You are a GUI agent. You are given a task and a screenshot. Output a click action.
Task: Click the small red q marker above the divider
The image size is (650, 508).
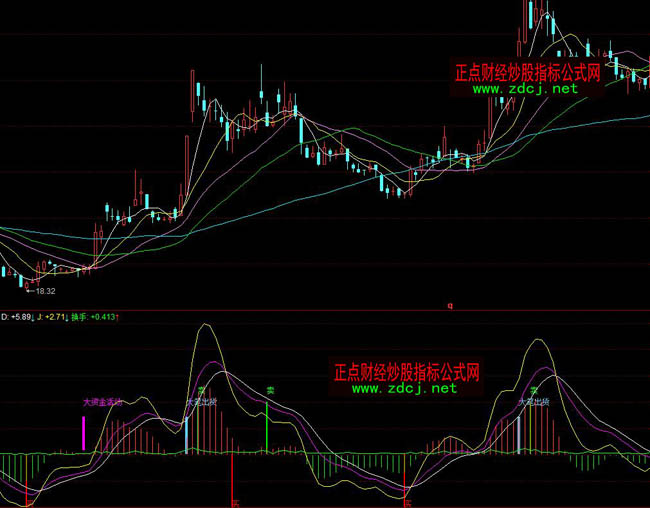tap(449, 305)
